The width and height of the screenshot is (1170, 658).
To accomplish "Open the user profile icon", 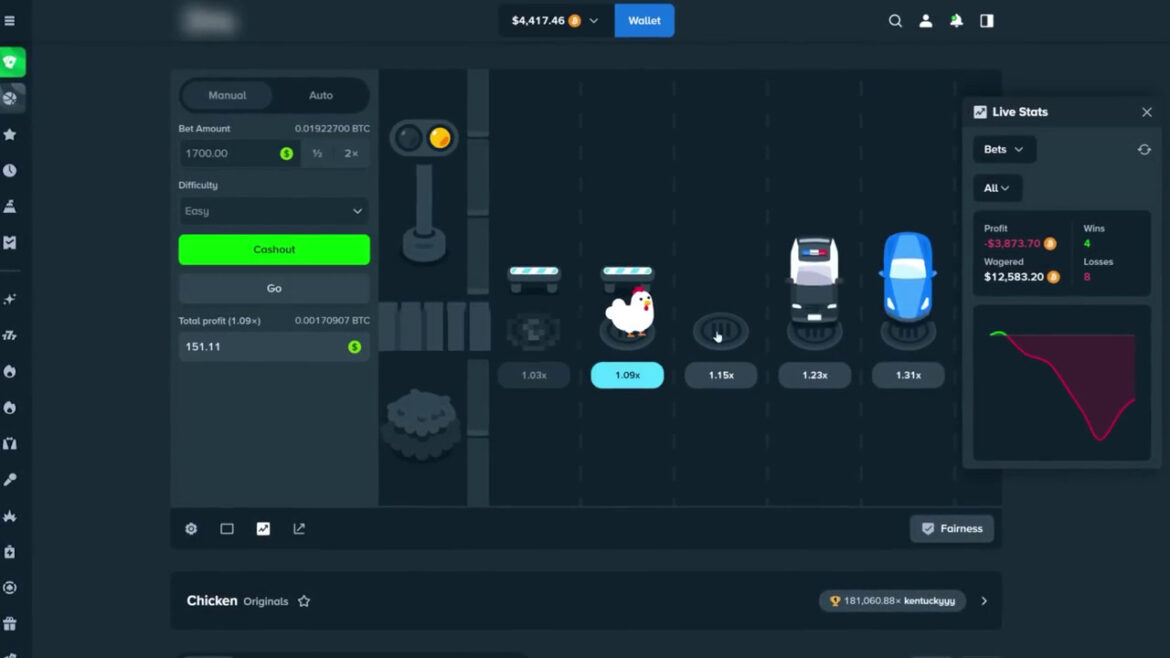I will pos(925,21).
